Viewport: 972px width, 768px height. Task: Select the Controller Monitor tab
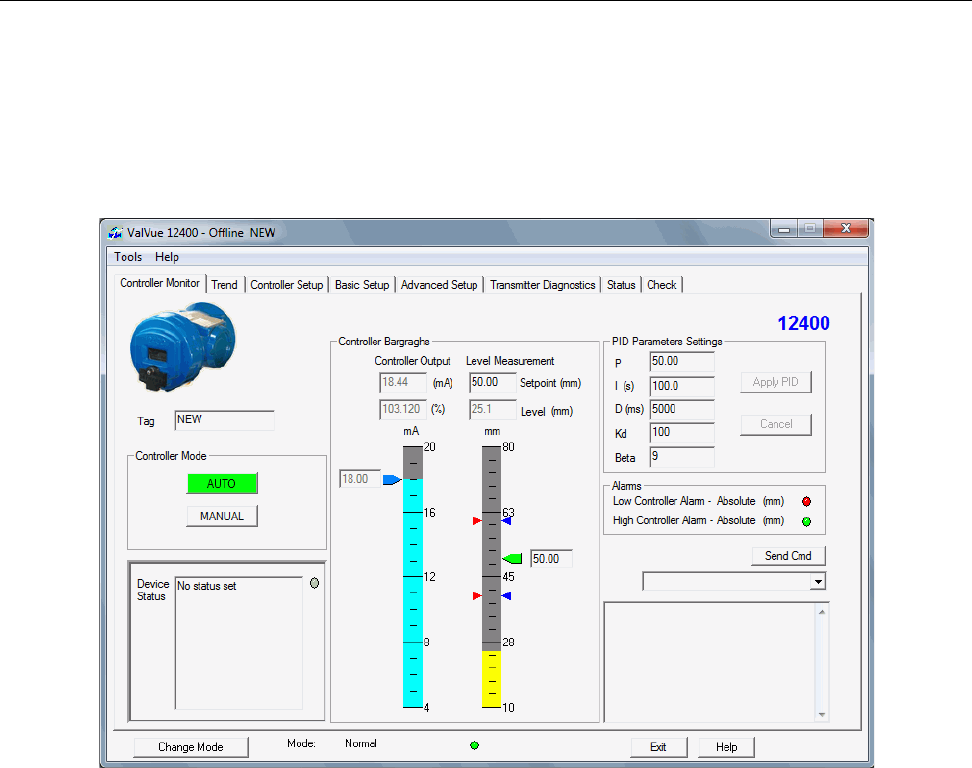point(160,283)
